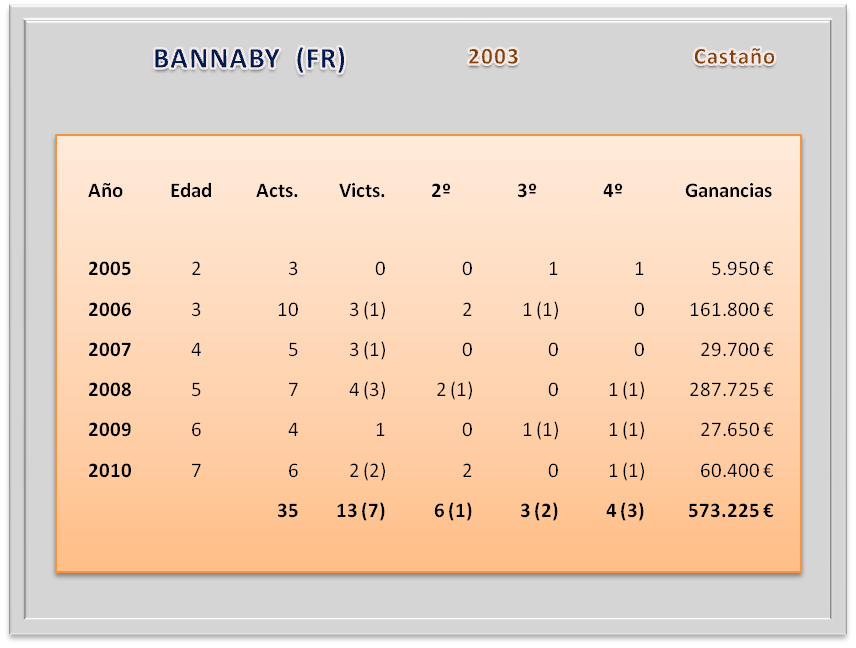This screenshot has width=856, height=648.
Task: Select the 2008 year row label
Action: [x=109, y=390]
